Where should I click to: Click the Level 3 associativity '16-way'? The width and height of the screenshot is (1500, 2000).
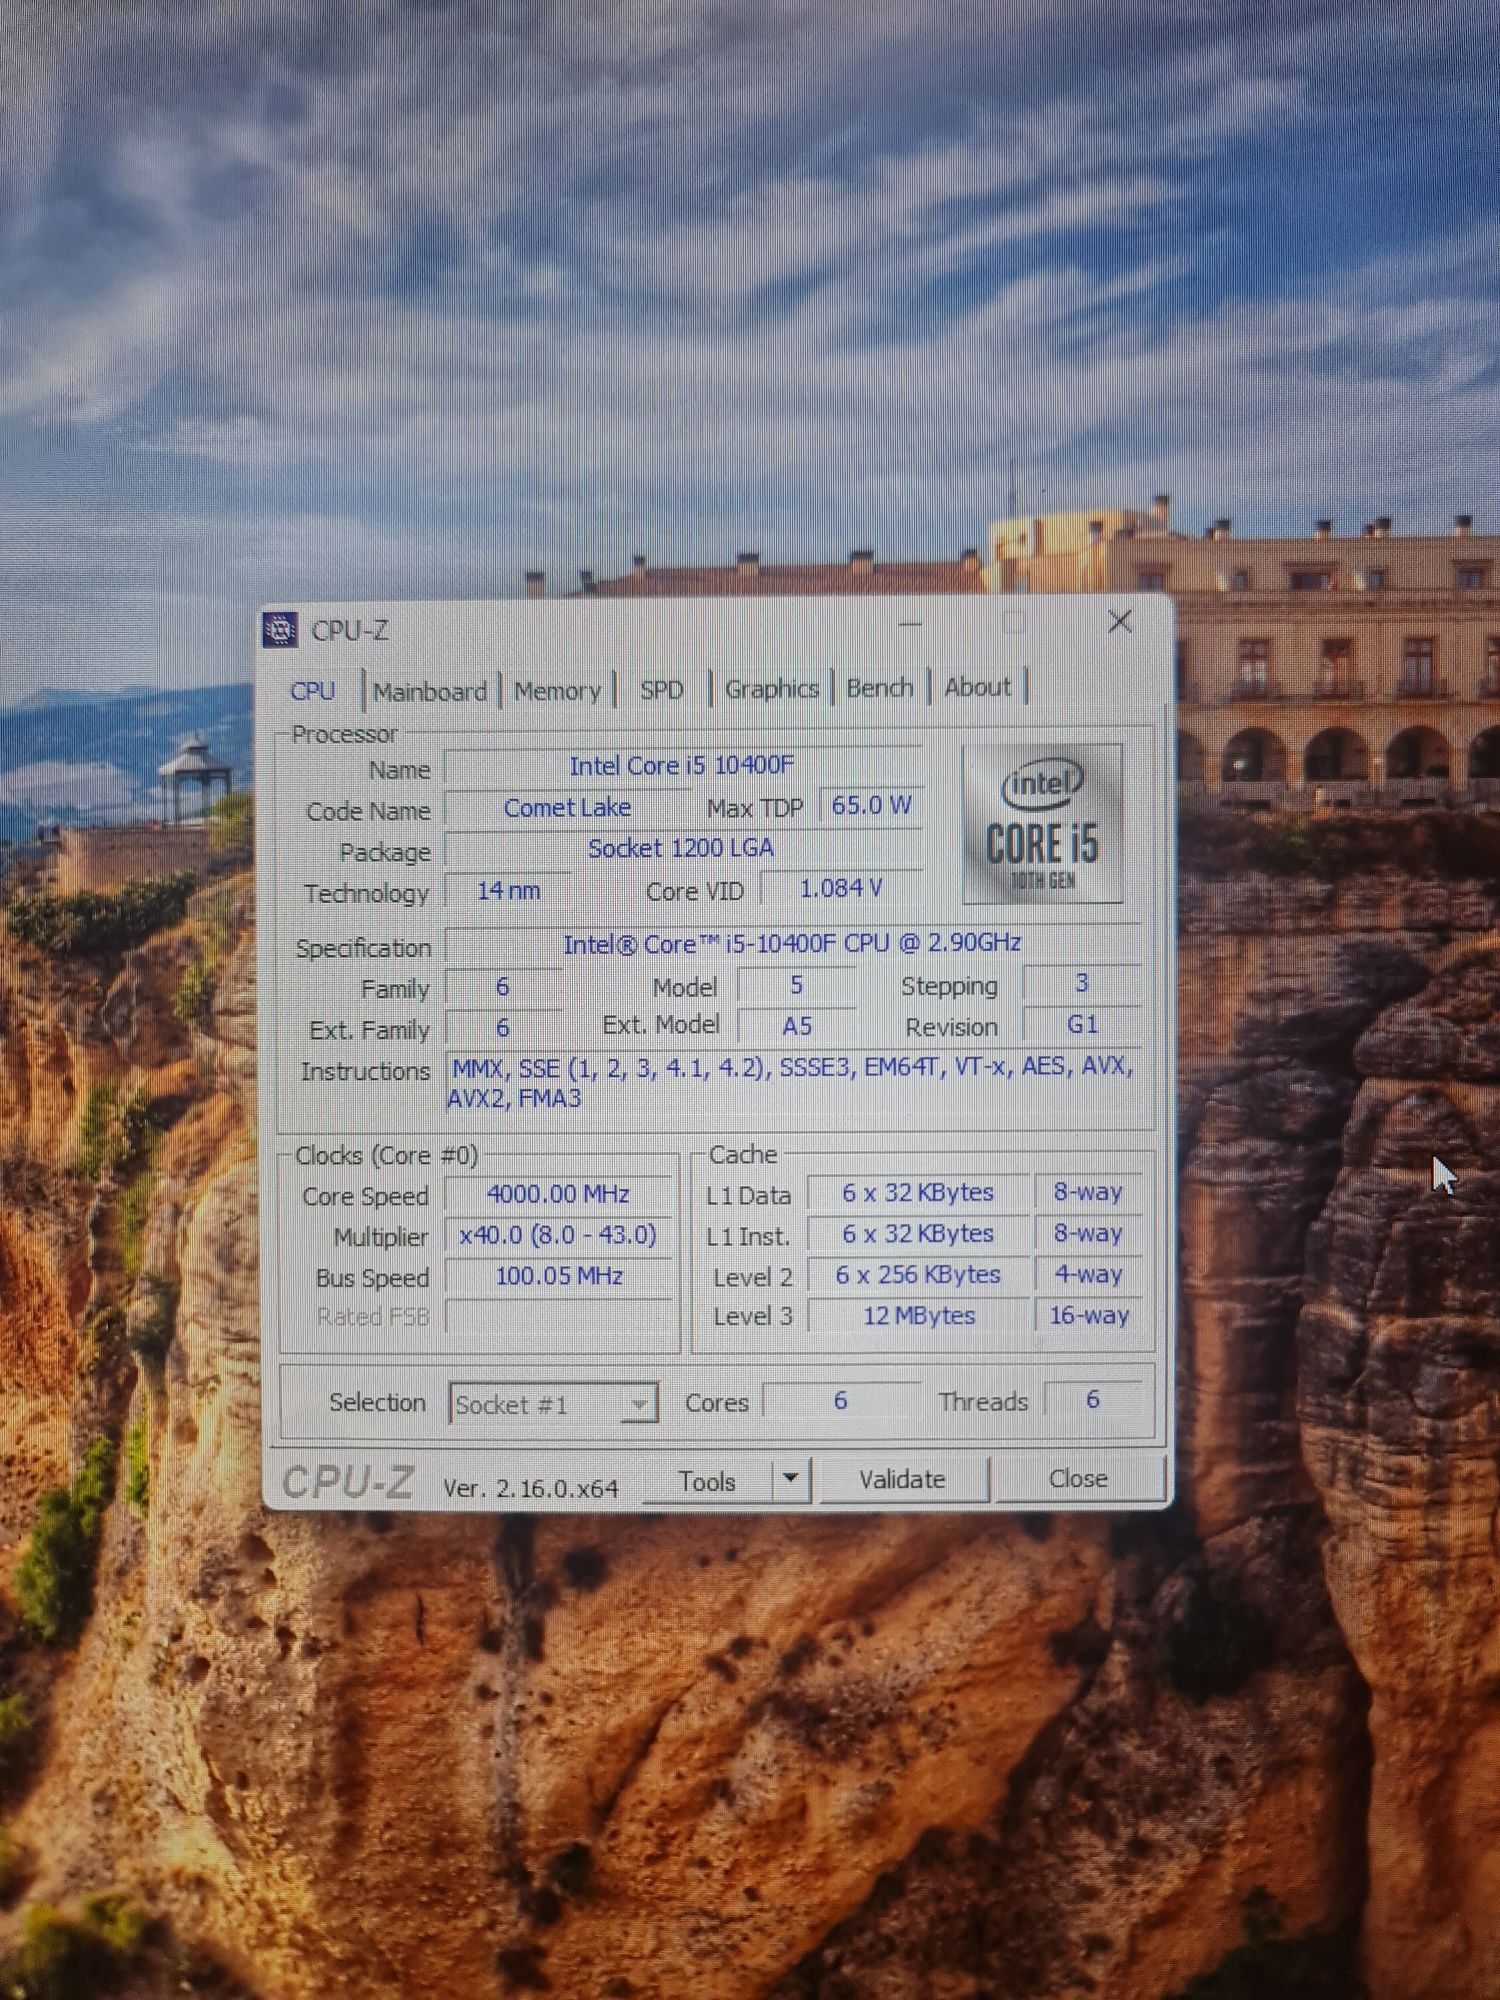1089,1315
